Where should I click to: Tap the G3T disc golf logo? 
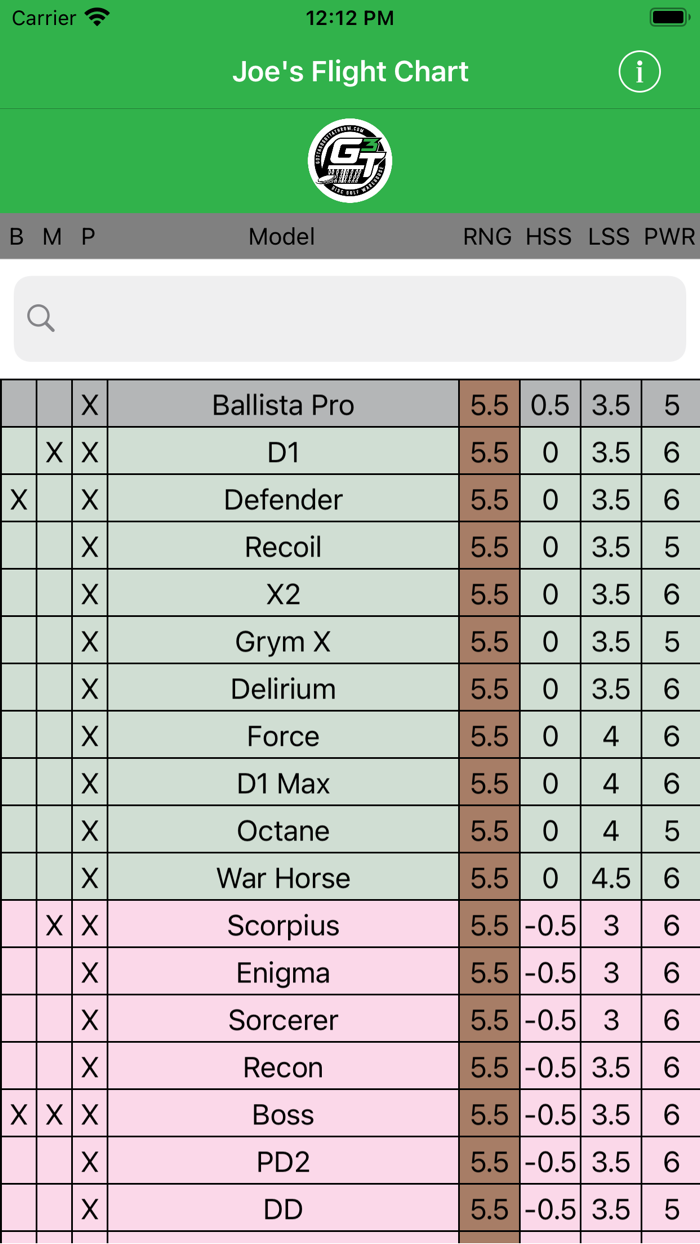pyautogui.click(x=350, y=161)
